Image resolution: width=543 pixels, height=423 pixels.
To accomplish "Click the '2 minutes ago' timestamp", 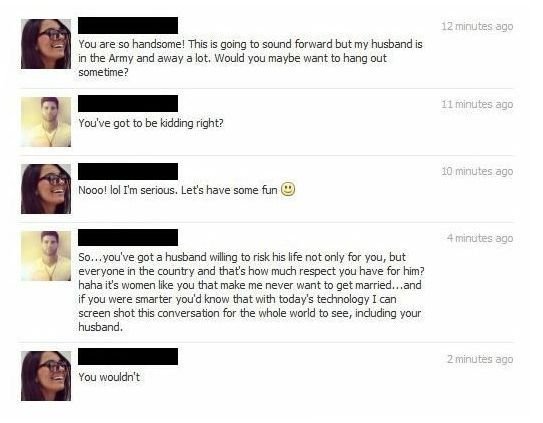I will coord(480,359).
